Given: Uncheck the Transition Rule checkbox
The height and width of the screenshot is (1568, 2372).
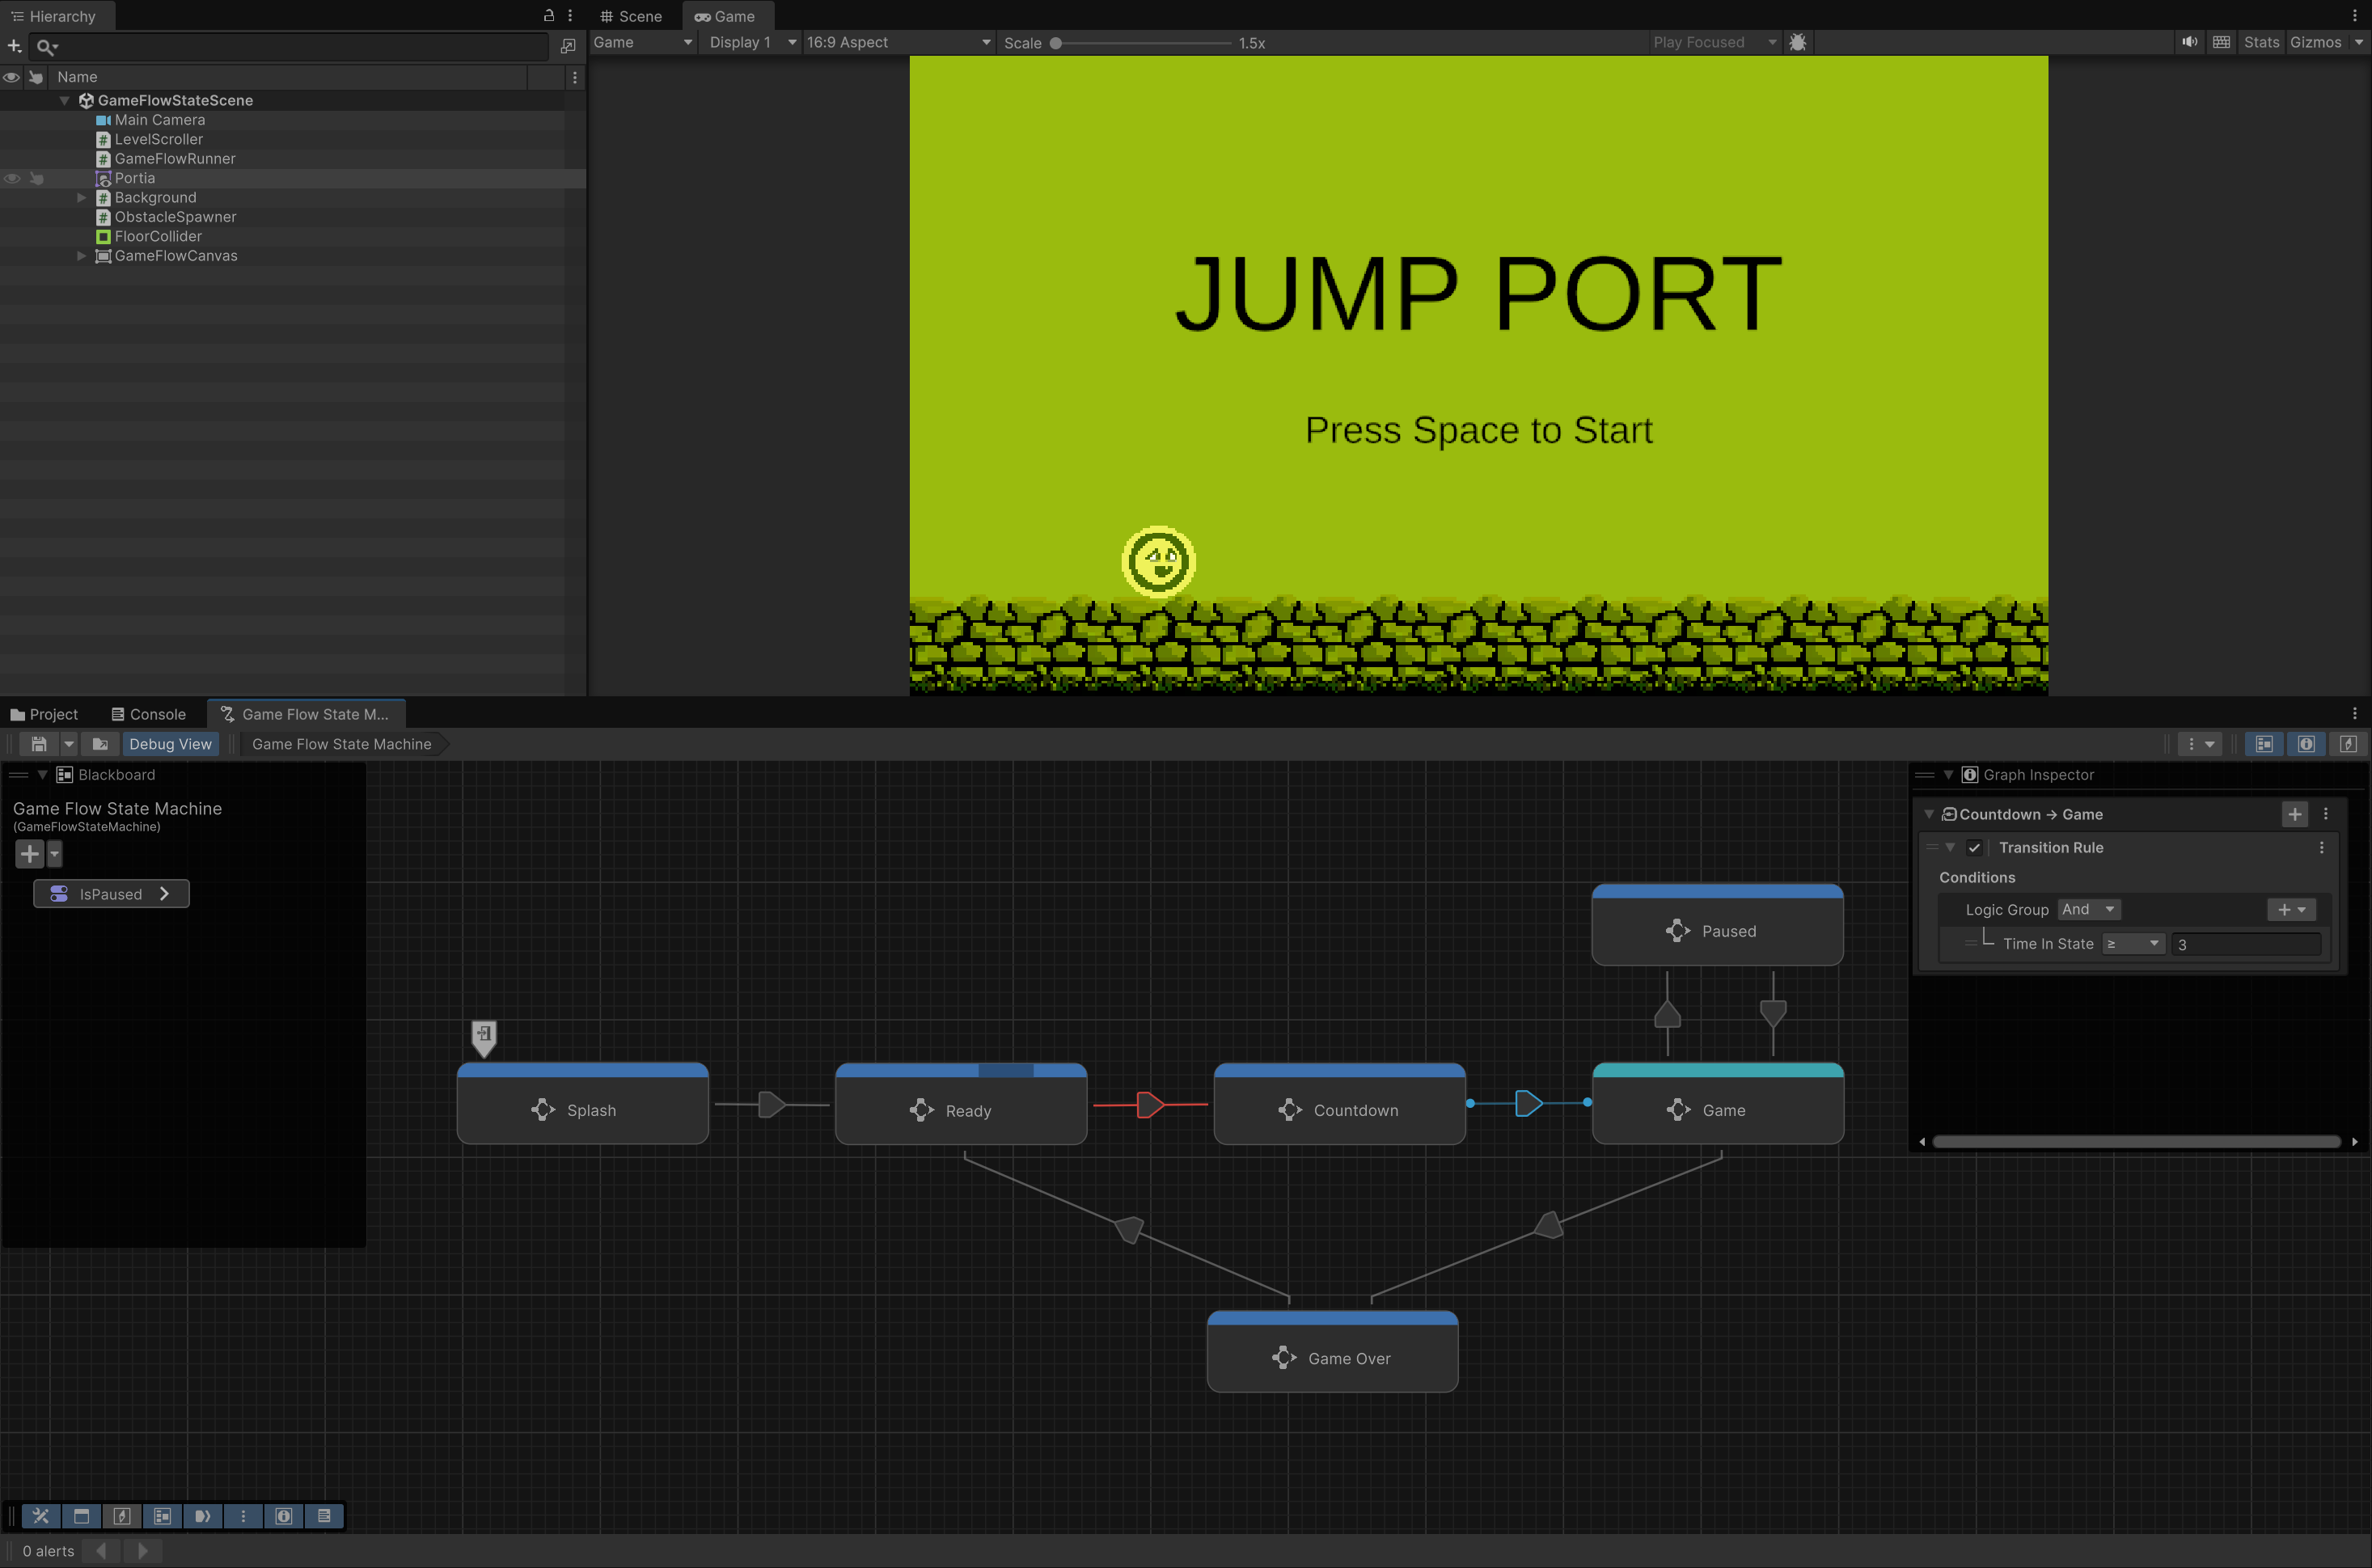Looking at the screenshot, I should click(1974, 848).
